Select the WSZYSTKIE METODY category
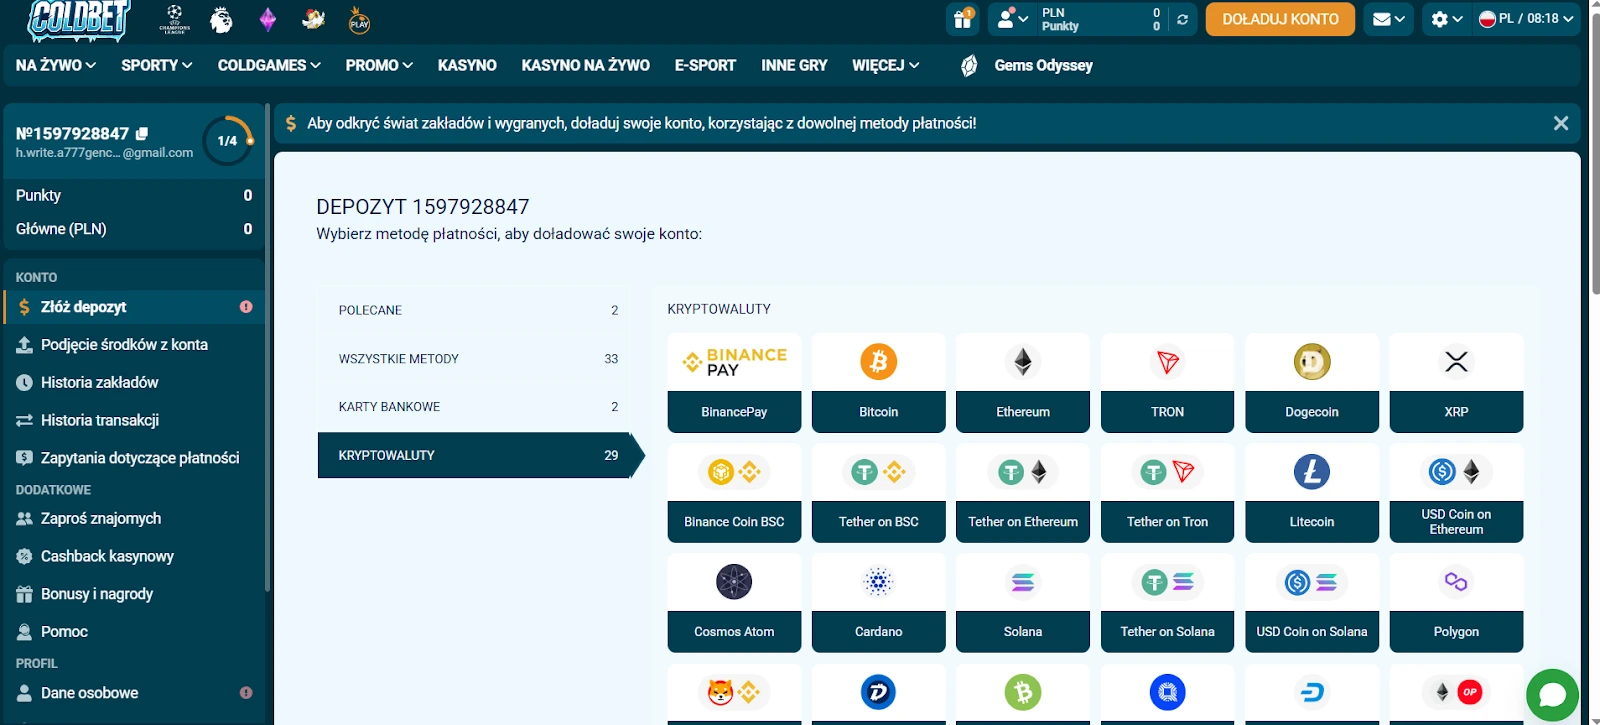1600x725 pixels. 474,359
